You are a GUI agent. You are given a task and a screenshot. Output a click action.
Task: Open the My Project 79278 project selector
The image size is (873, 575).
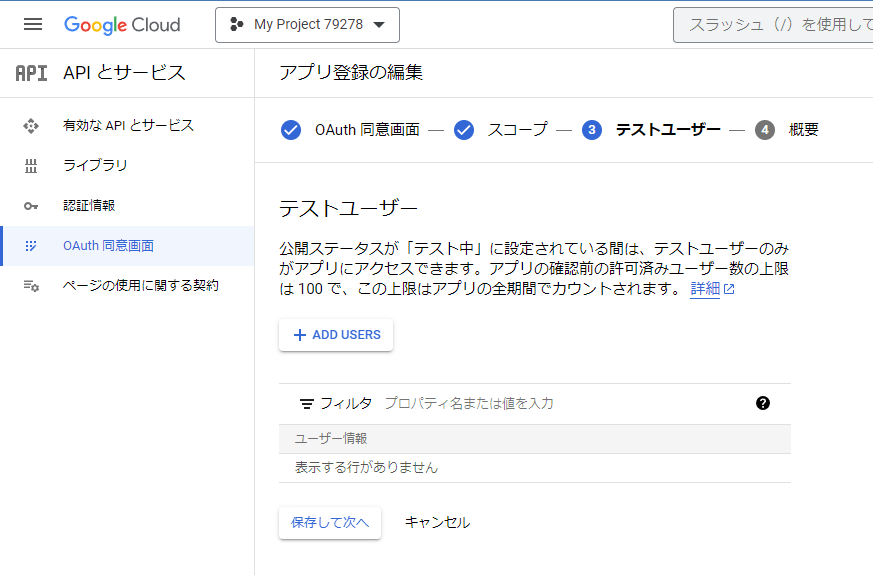coord(307,25)
